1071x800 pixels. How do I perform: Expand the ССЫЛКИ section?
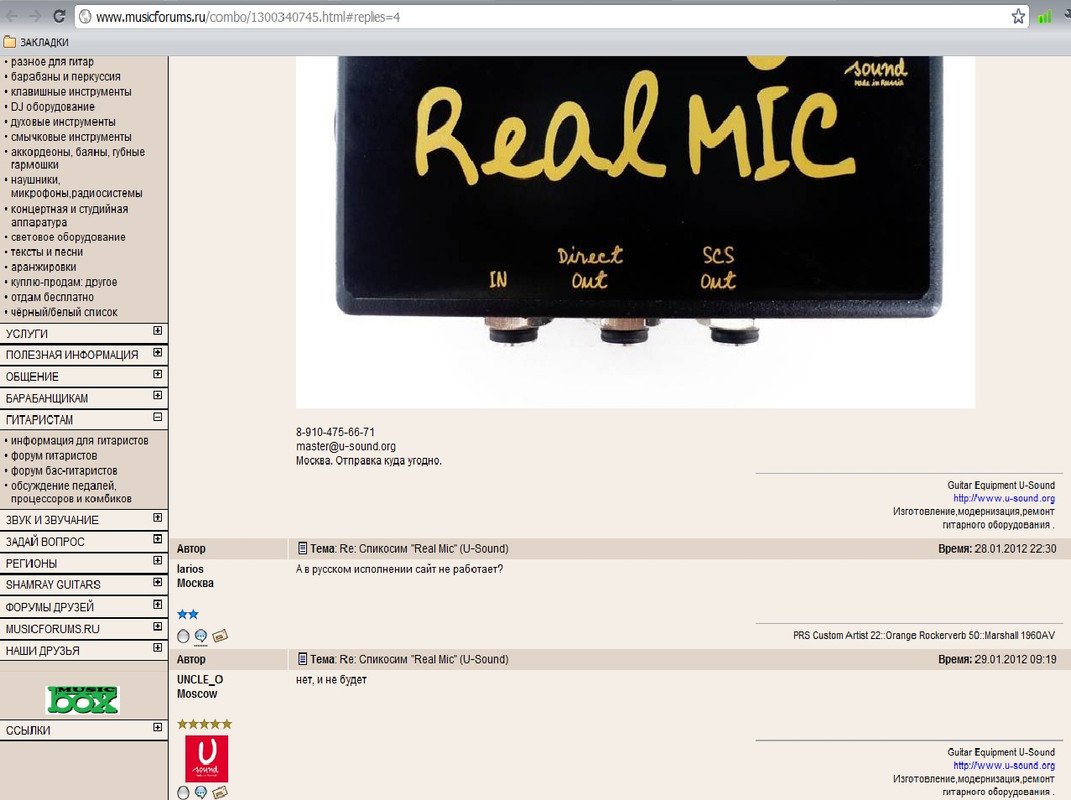coord(158,727)
